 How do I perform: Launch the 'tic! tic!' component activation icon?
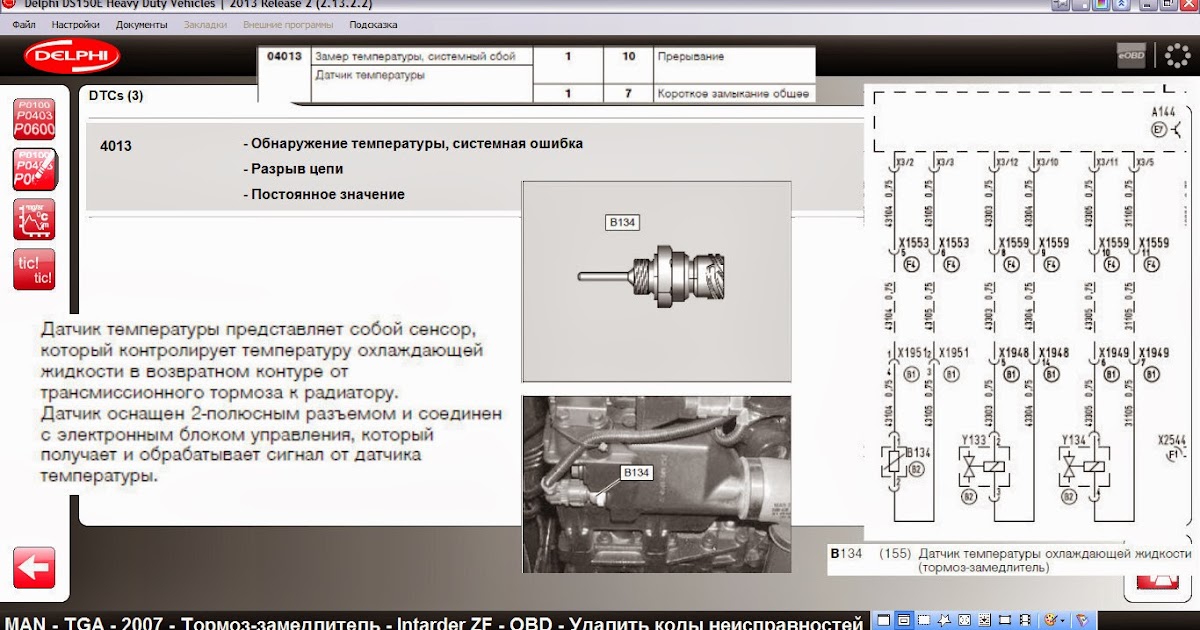(34, 270)
